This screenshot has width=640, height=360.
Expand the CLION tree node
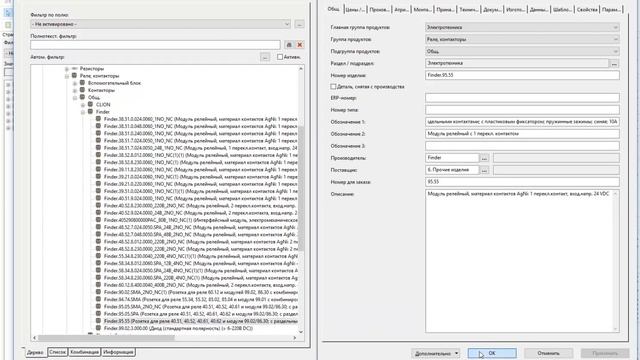click(x=83, y=105)
